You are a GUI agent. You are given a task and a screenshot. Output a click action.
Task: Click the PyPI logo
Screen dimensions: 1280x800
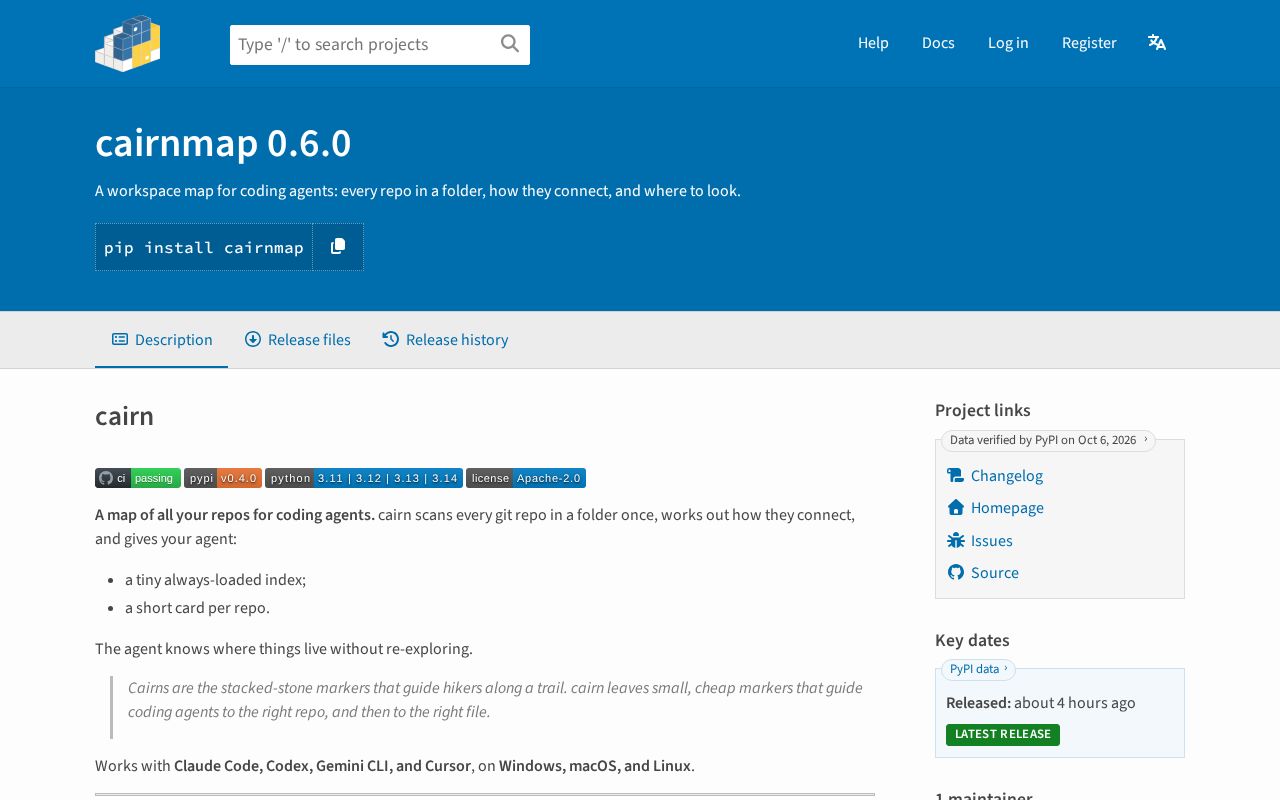128,43
